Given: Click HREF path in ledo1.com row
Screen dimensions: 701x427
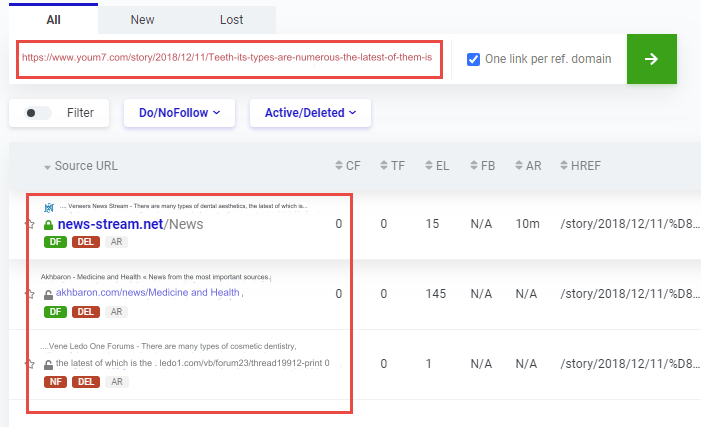Looking at the screenshot, I should [x=630, y=364].
